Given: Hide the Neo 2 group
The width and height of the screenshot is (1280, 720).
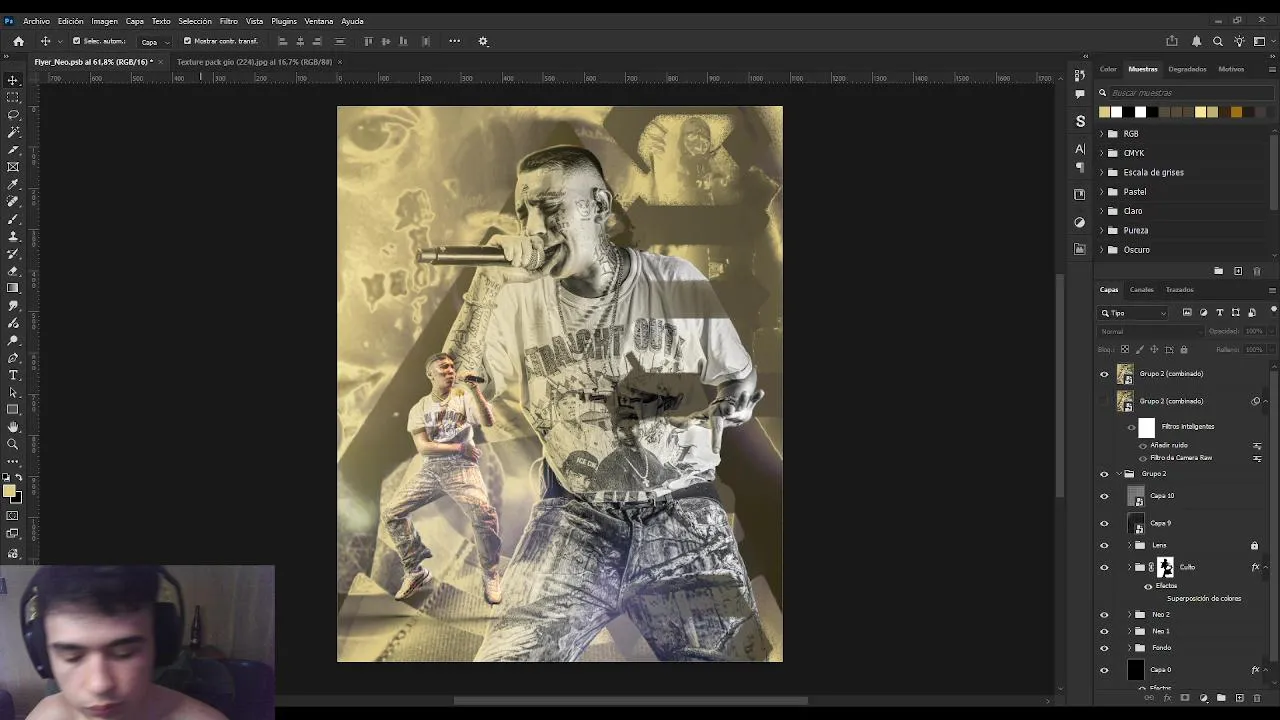Looking at the screenshot, I should (x=1104, y=615).
